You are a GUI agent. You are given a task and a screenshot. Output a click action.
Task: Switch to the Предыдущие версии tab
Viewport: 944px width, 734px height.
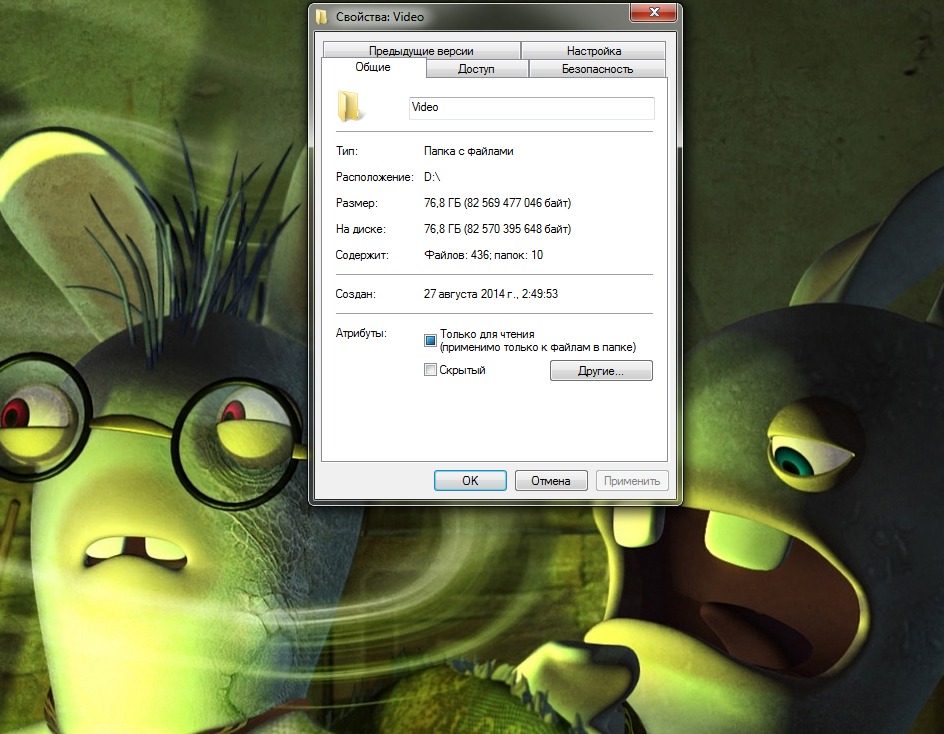click(421, 51)
